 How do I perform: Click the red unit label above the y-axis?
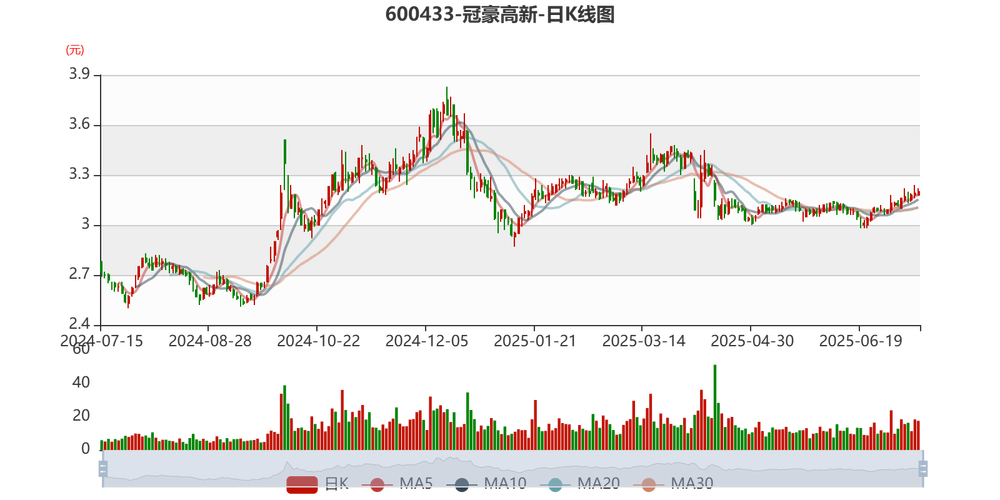[x=74, y=49]
